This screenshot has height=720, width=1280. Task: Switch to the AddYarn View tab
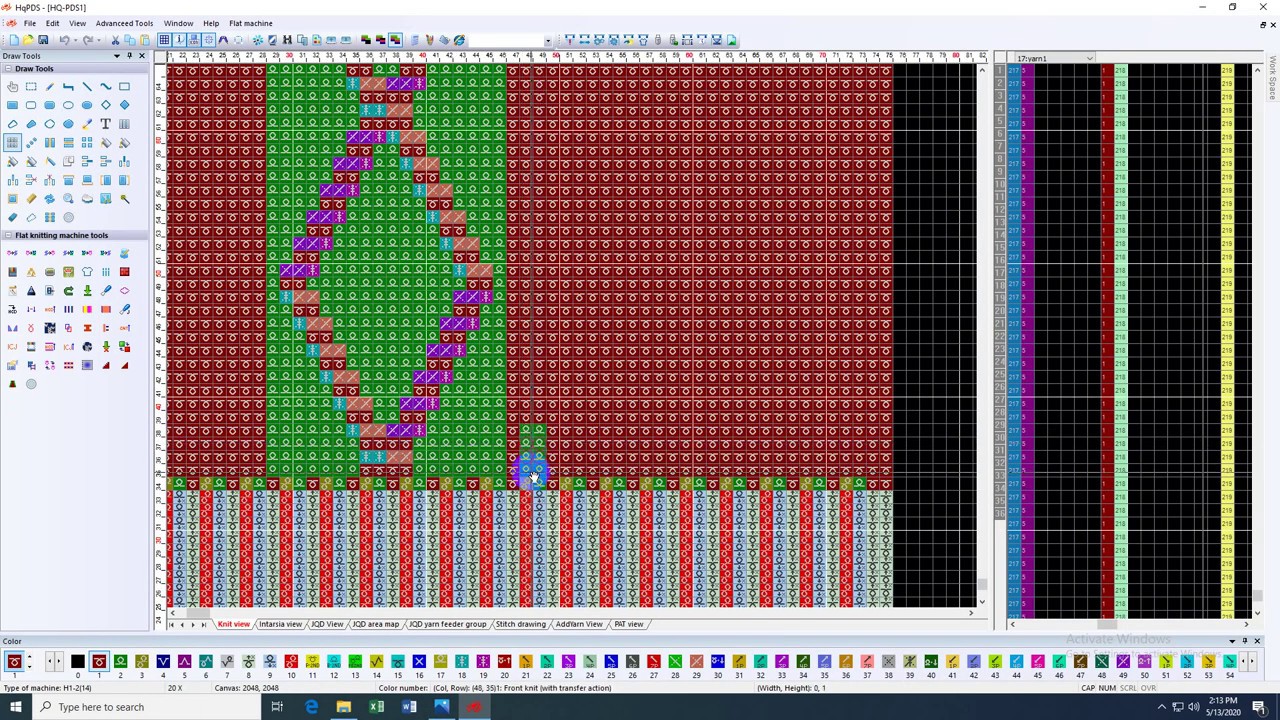point(579,624)
